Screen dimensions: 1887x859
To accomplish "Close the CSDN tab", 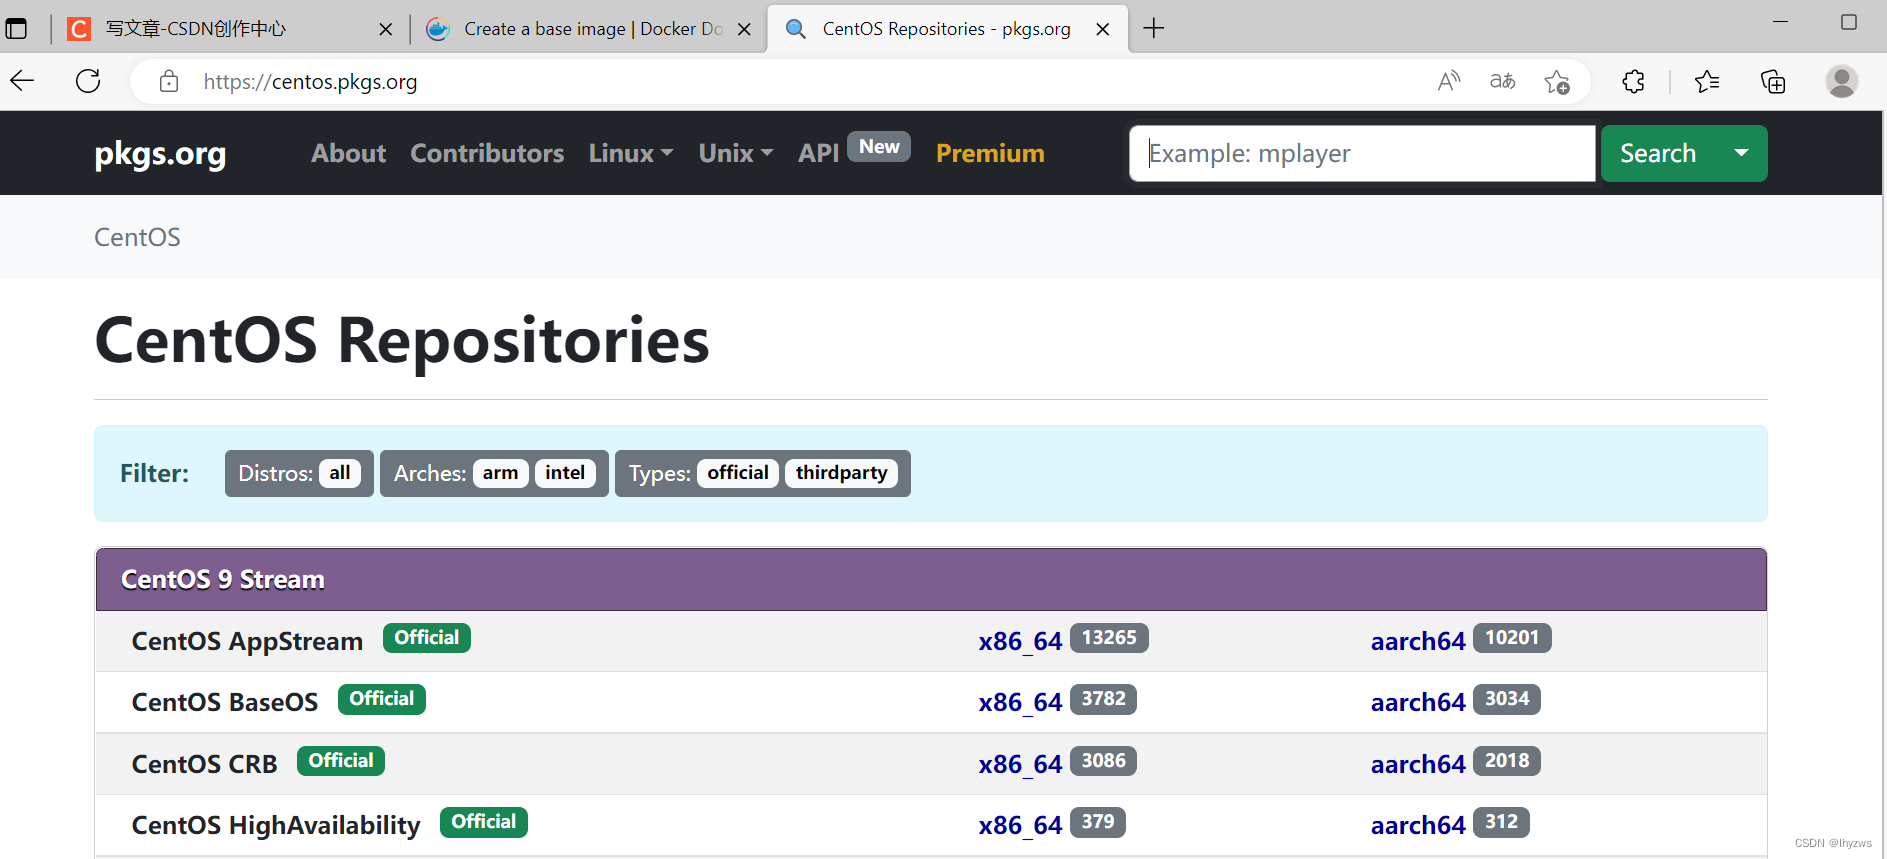I will (x=386, y=29).
